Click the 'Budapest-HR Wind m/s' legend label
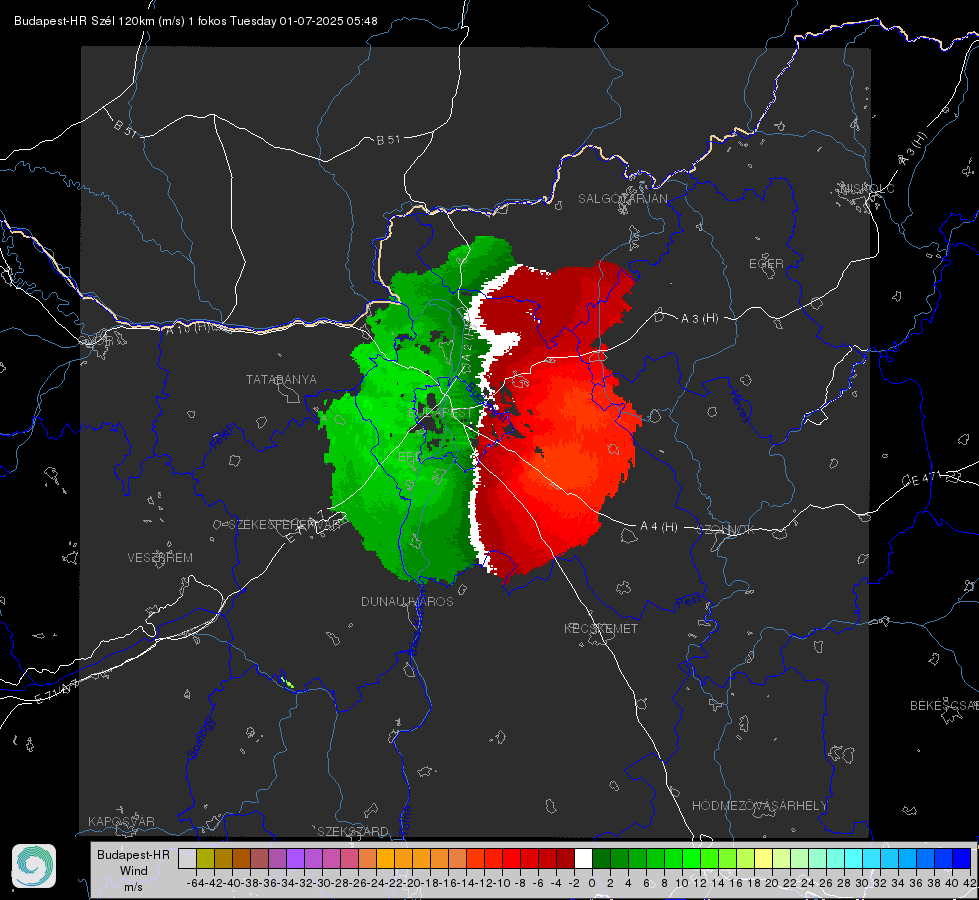979x900 pixels. [x=134, y=871]
